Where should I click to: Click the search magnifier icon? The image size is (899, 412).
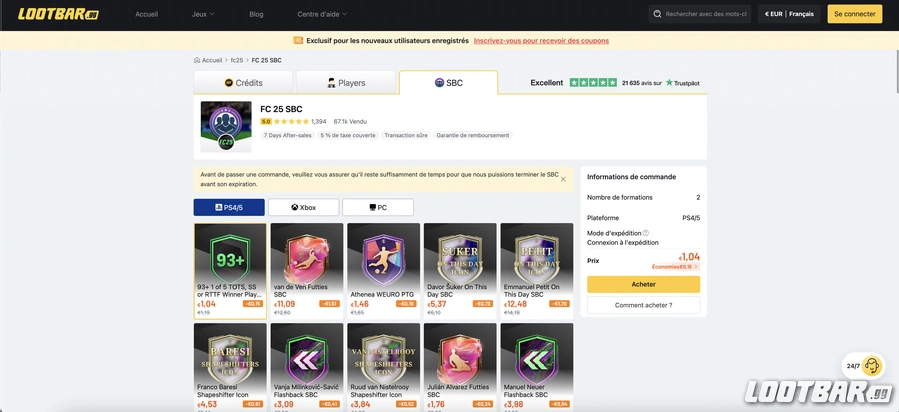point(658,14)
